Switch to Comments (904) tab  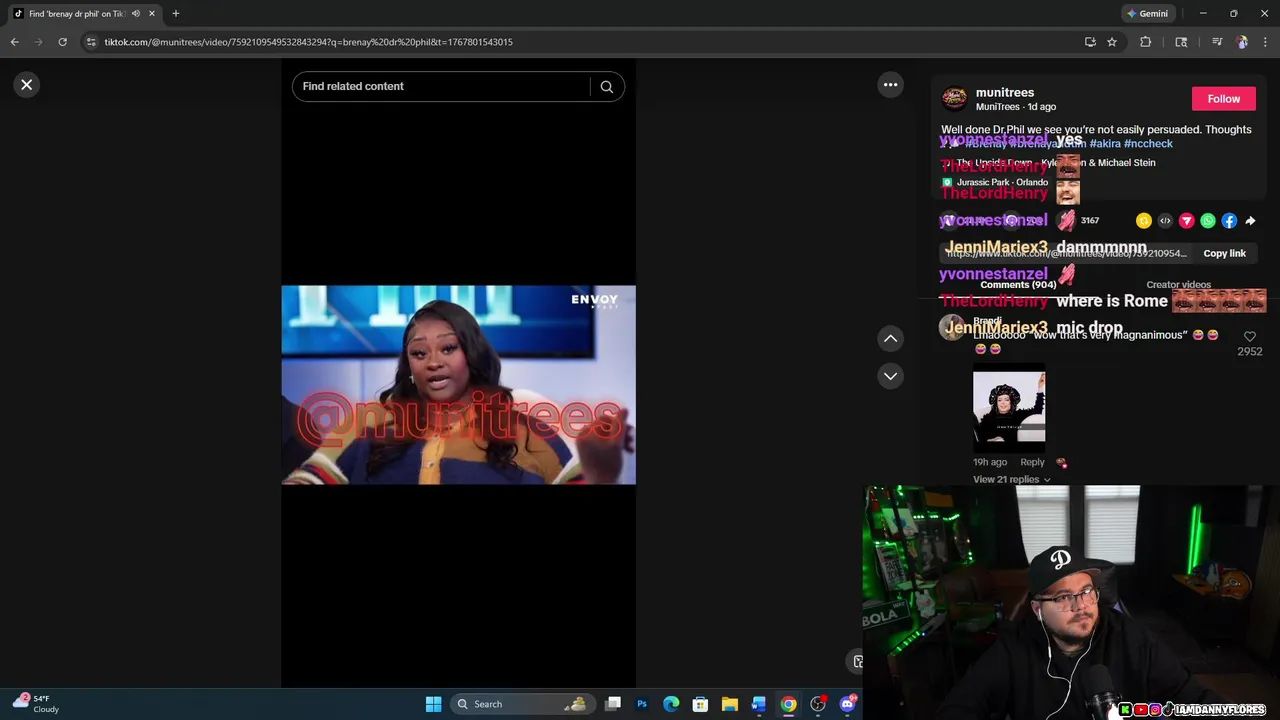[x=1018, y=285]
